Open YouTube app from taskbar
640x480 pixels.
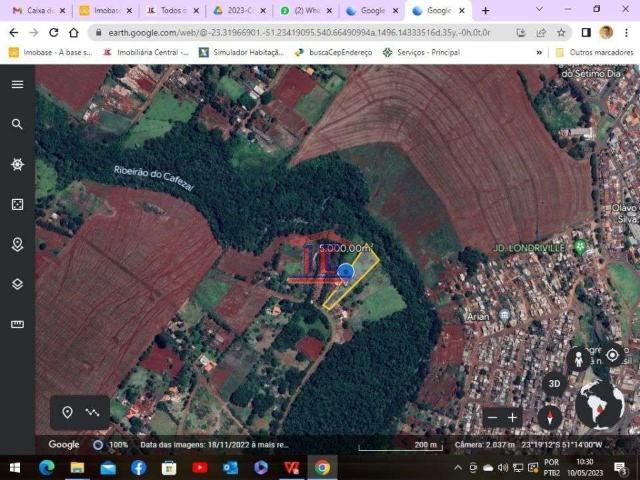[x=200, y=467]
